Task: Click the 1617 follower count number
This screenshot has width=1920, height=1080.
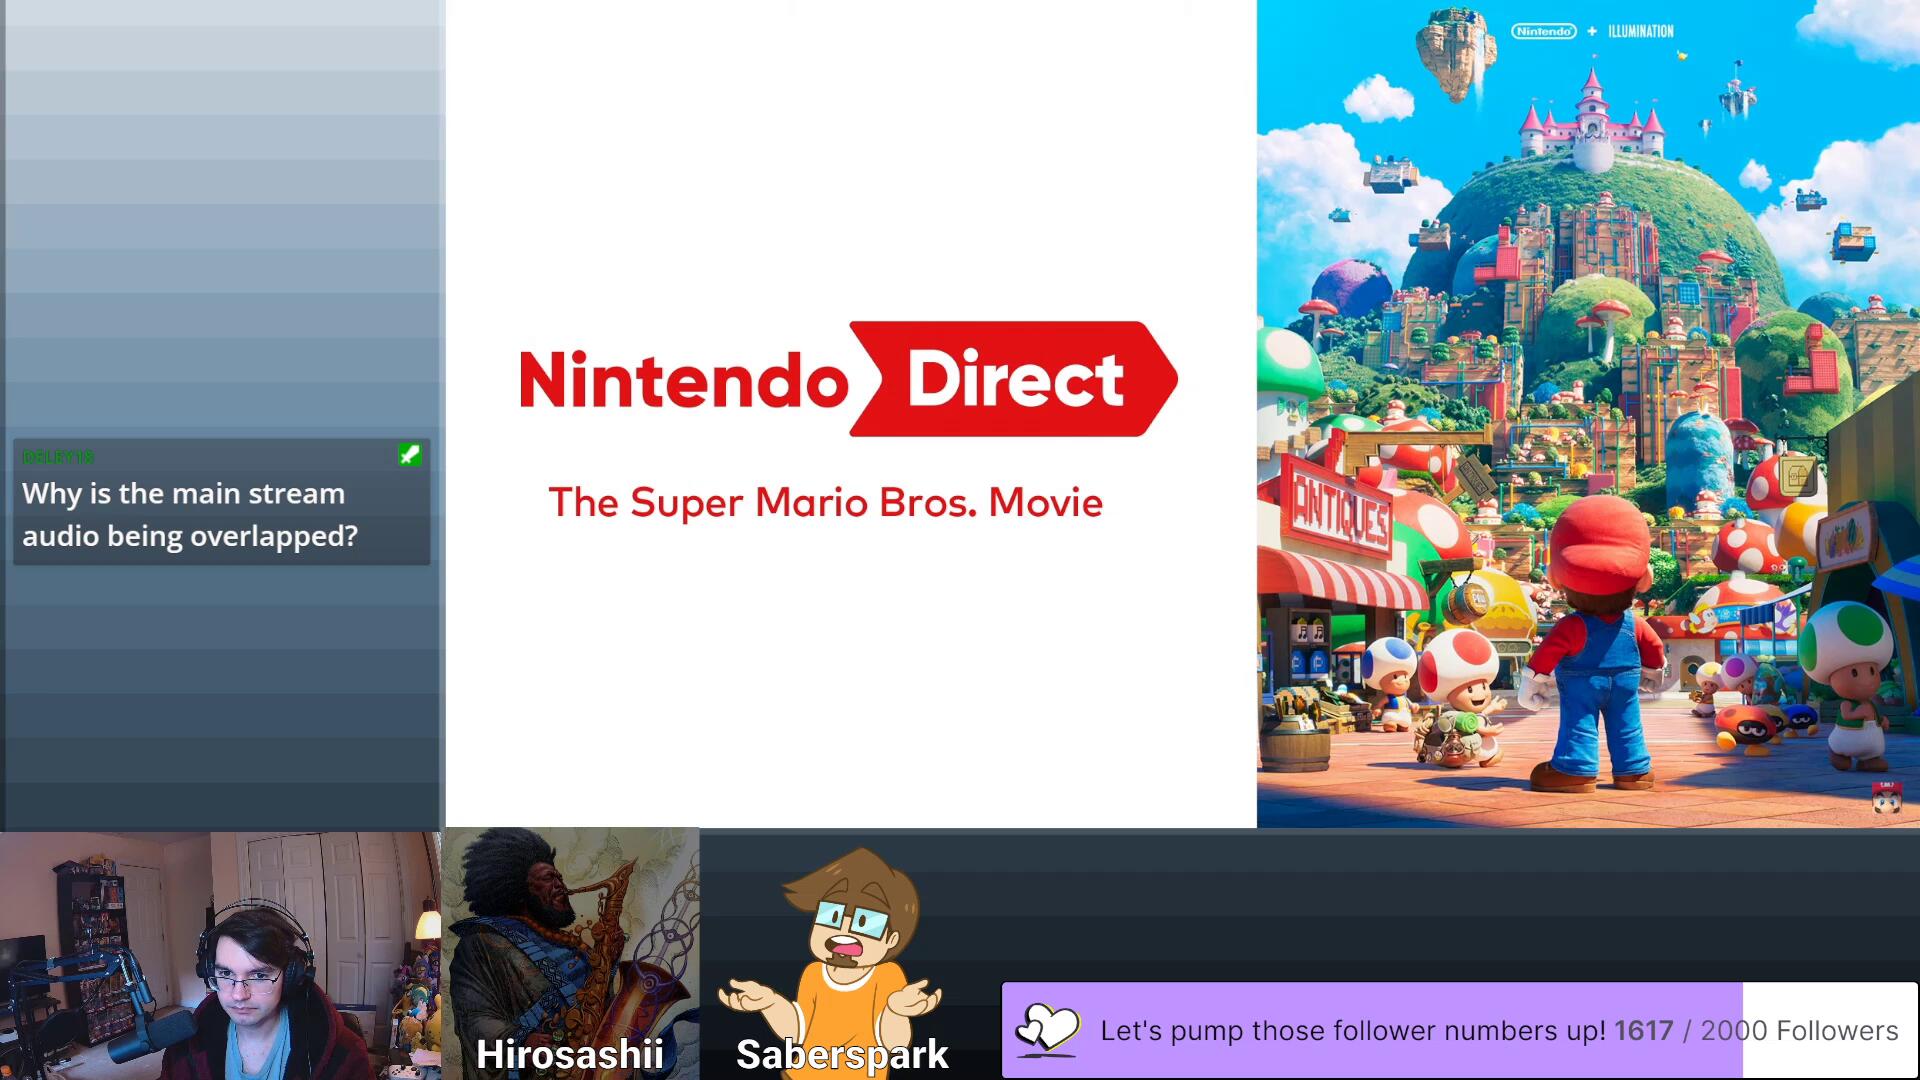Action: [x=1643, y=1031]
